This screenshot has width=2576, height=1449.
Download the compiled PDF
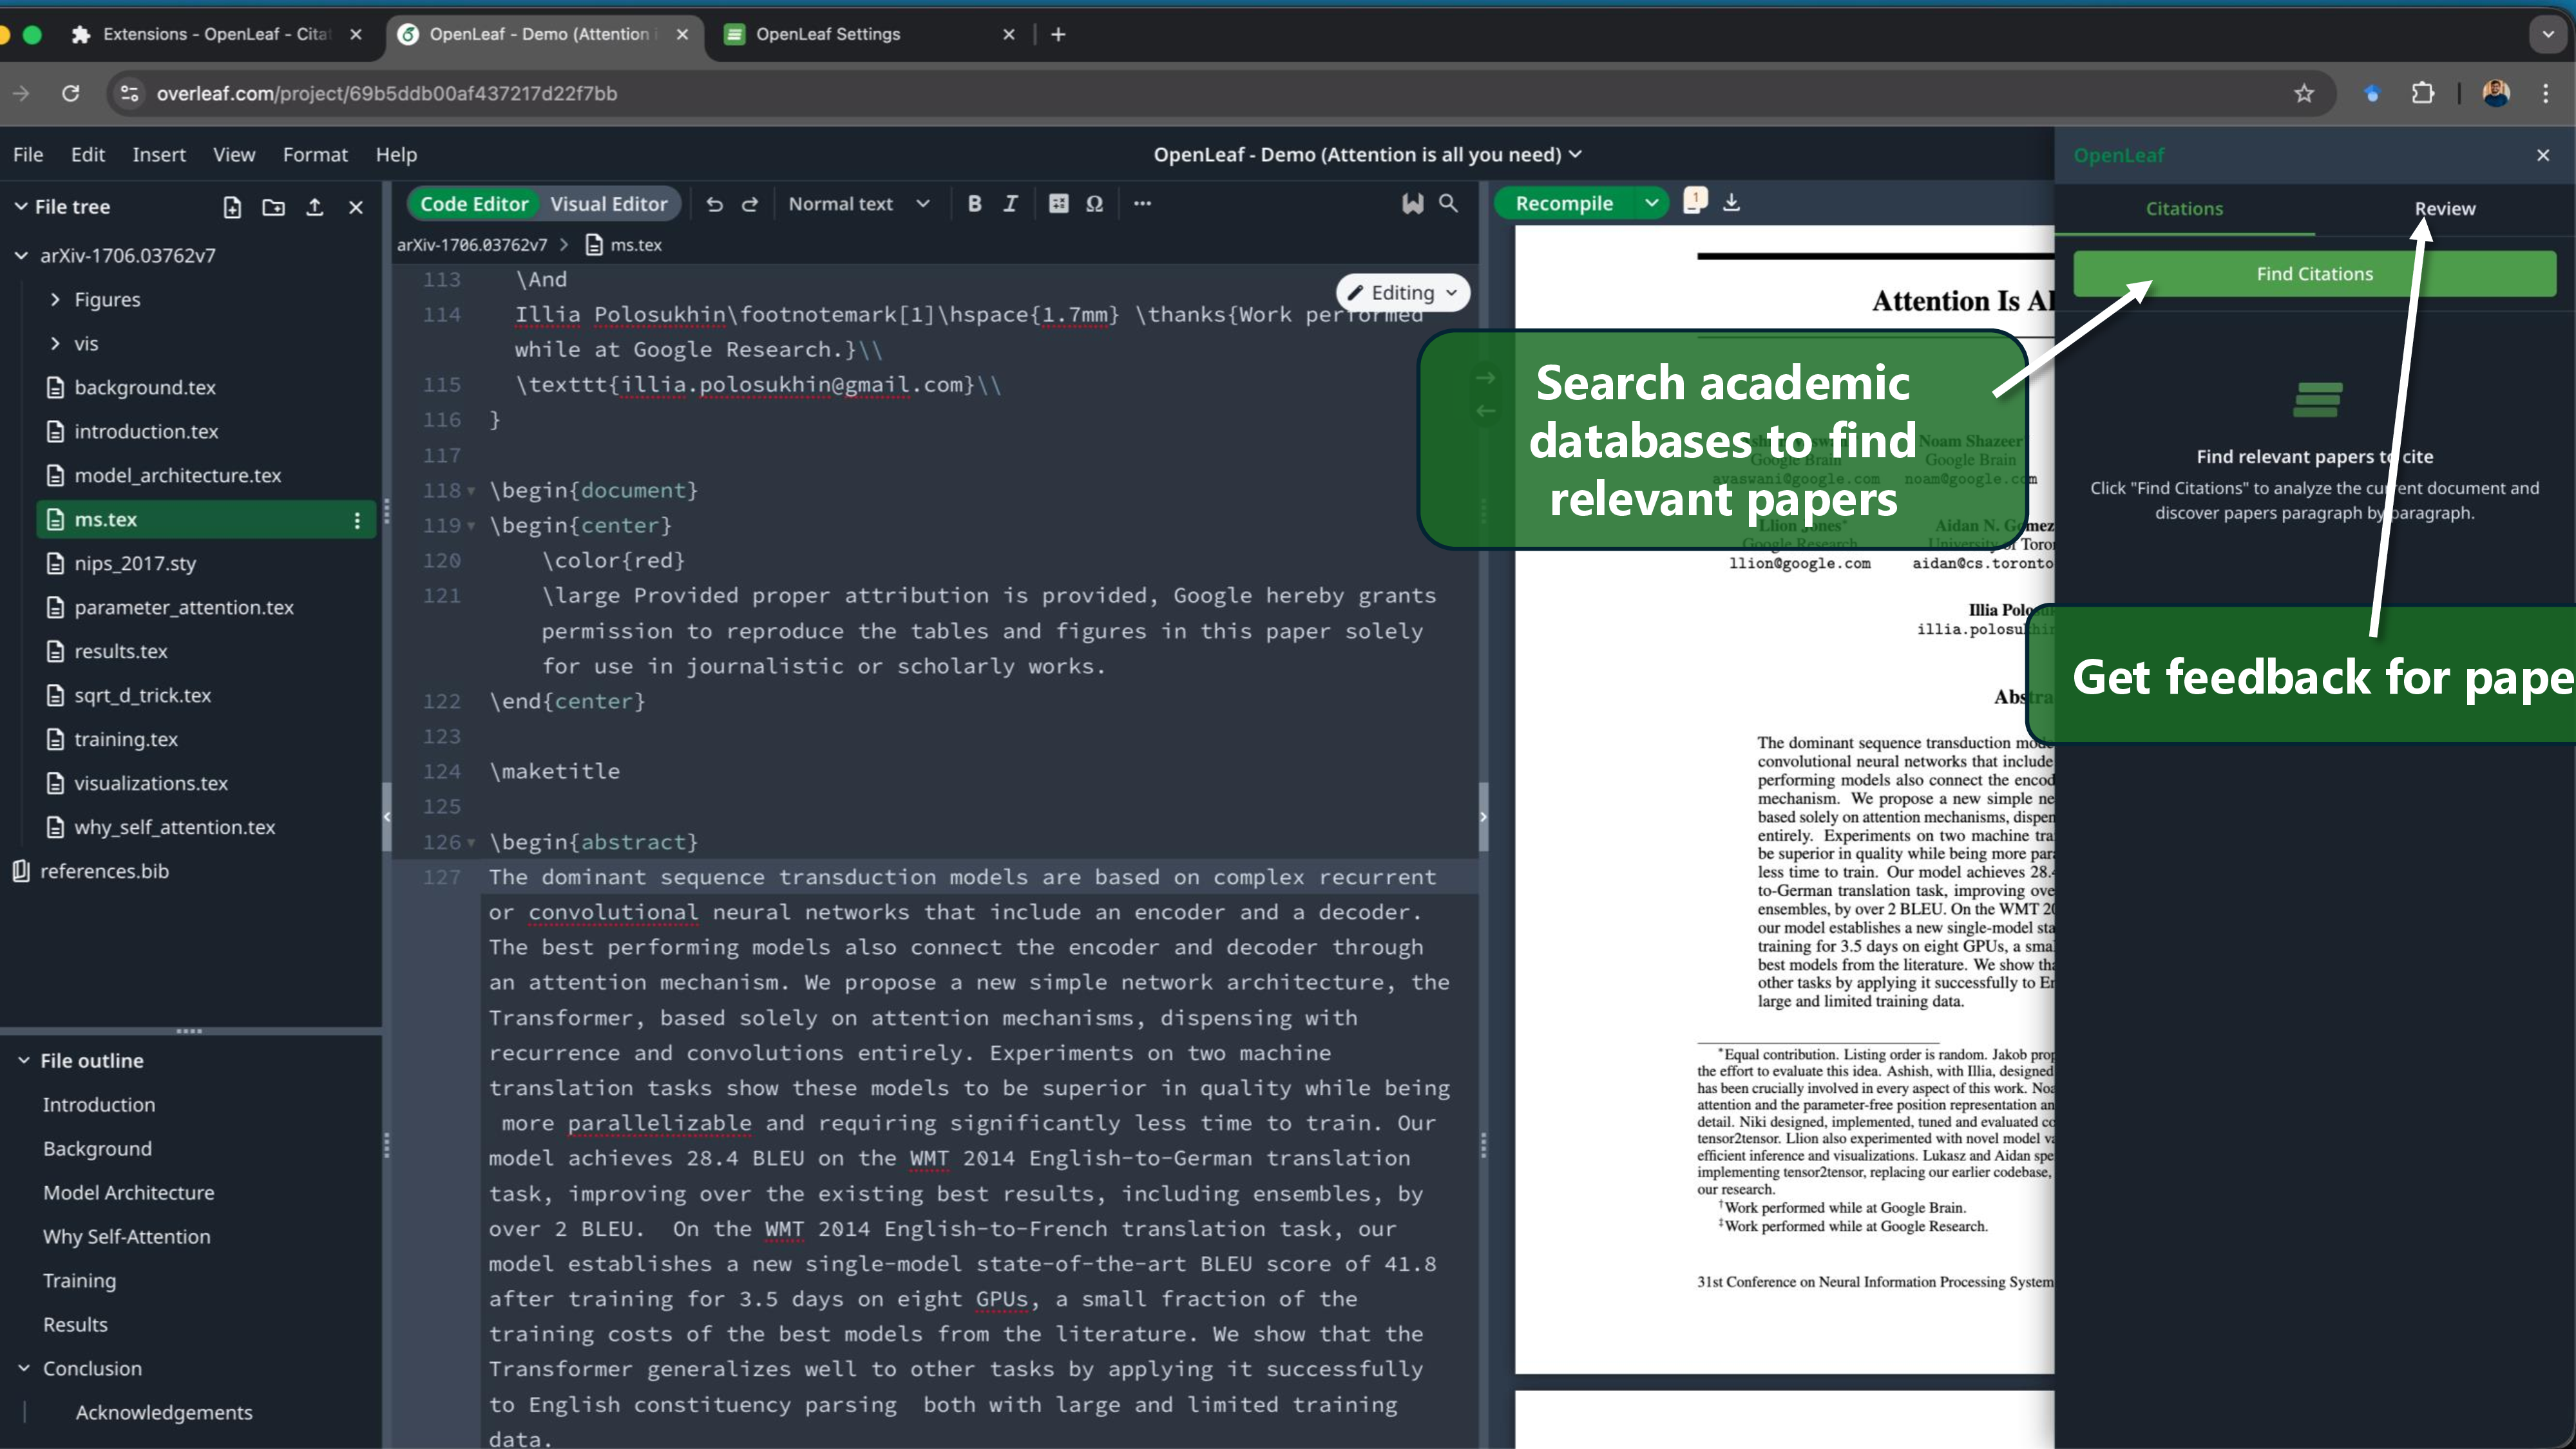click(1731, 203)
